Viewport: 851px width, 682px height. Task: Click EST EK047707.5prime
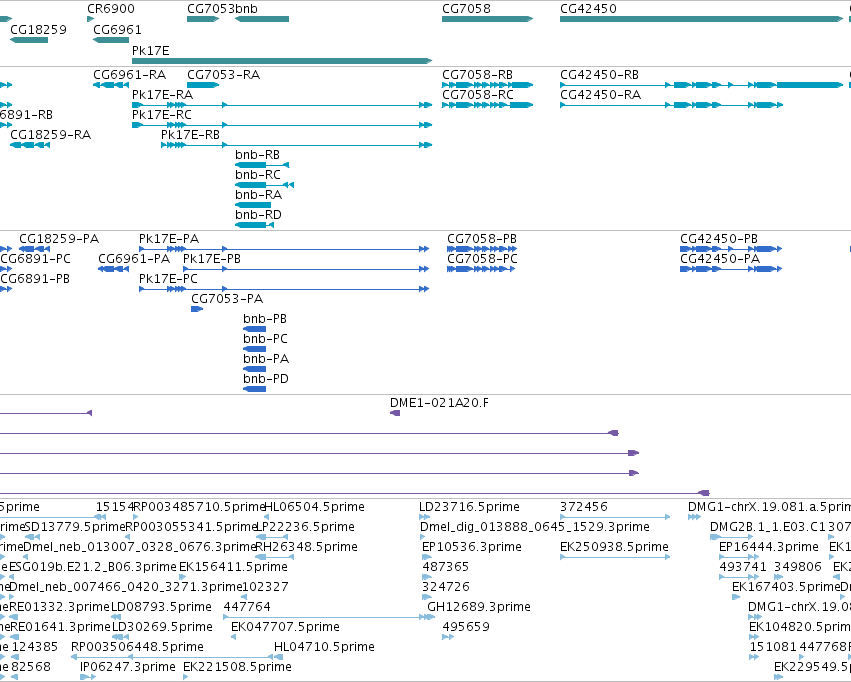(x=233, y=637)
